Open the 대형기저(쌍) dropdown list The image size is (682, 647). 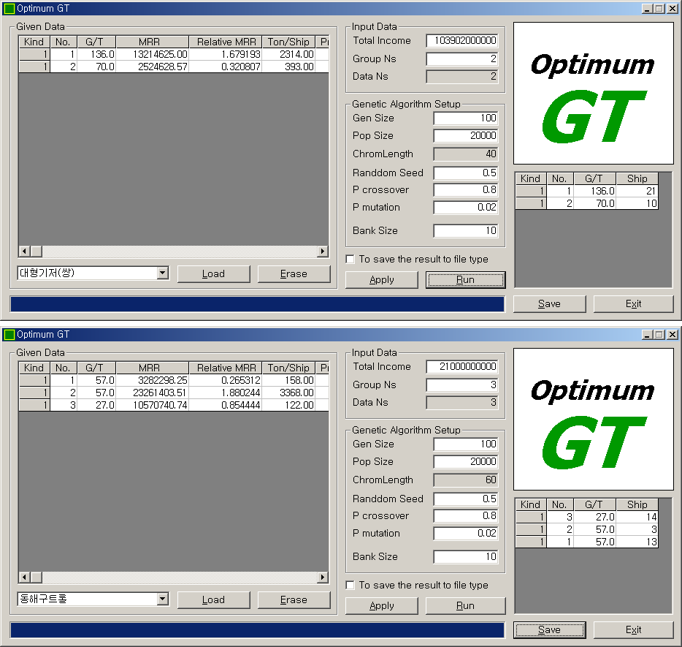(162, 273)
